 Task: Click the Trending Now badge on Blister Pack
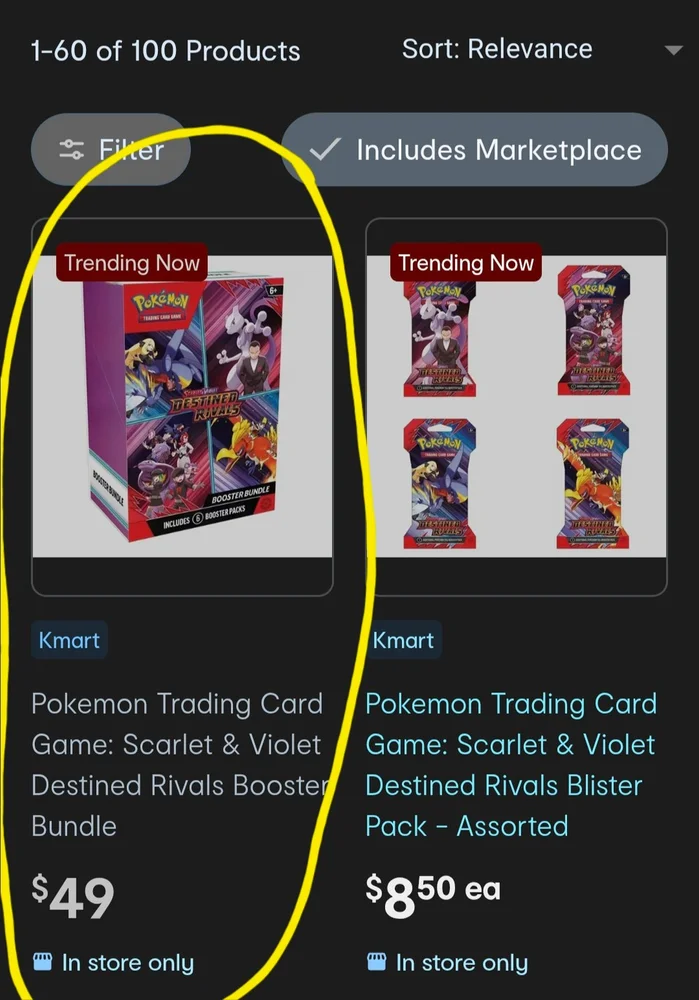pos(466,262)
